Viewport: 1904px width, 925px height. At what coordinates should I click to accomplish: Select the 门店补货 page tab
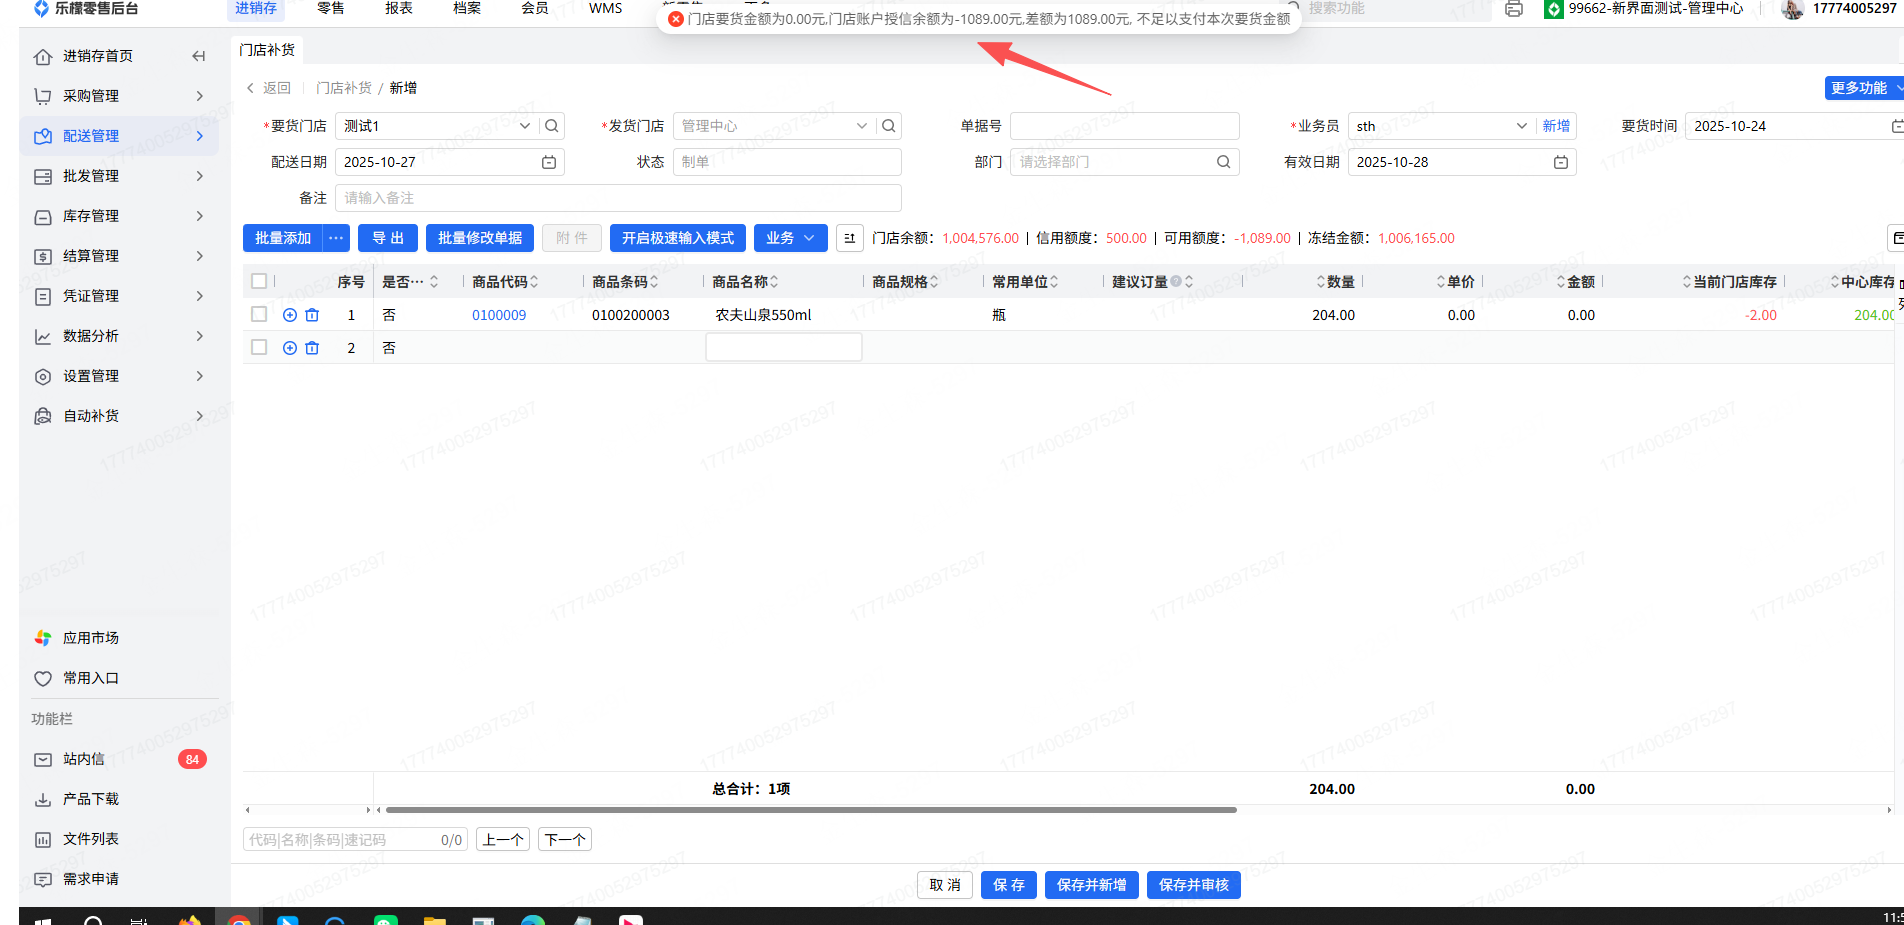267,50
